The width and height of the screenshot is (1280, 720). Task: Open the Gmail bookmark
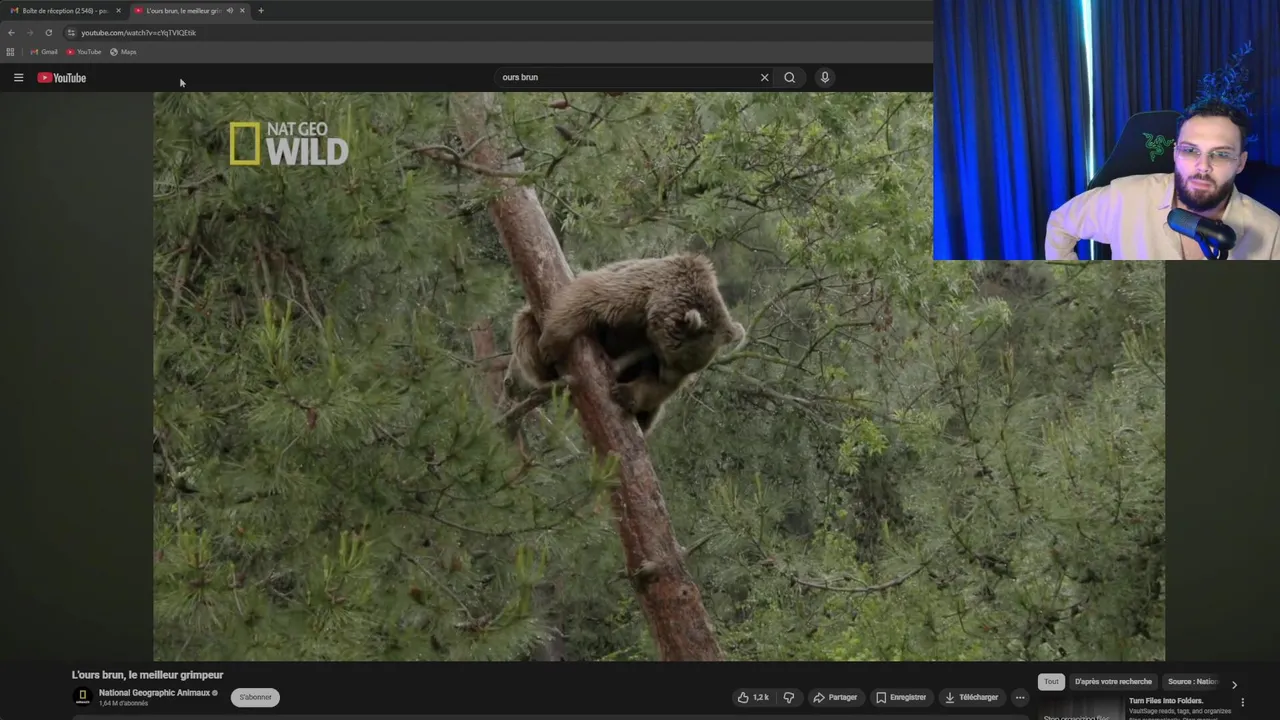tap(44, 52)
